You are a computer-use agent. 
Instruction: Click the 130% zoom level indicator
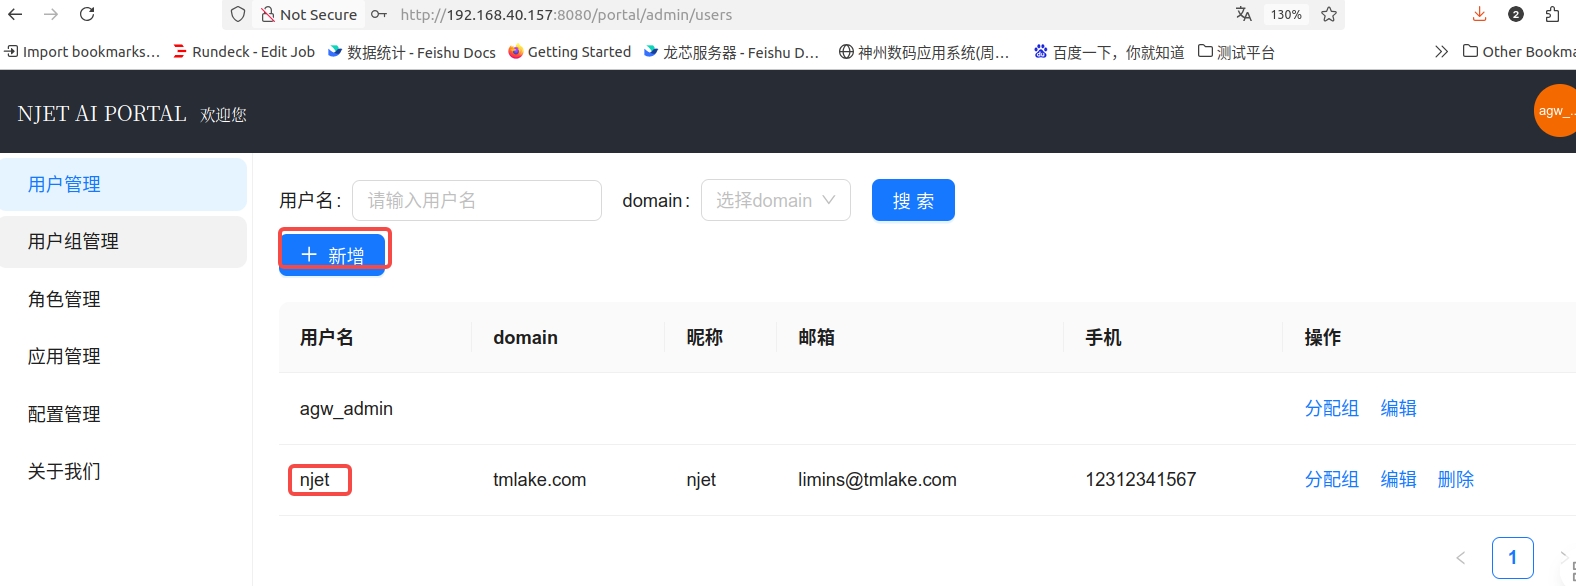[1286, 14]
